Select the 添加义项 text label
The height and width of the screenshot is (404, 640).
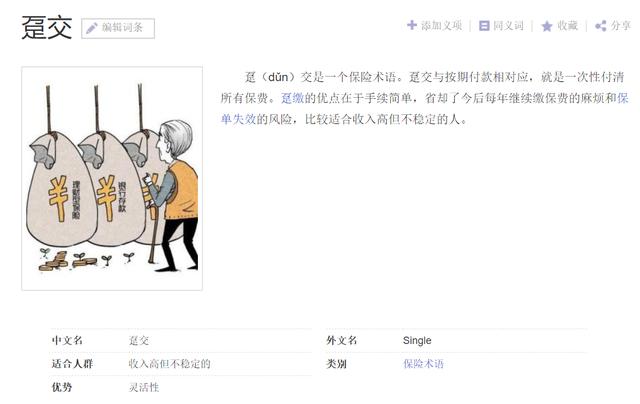coord(441,26)
